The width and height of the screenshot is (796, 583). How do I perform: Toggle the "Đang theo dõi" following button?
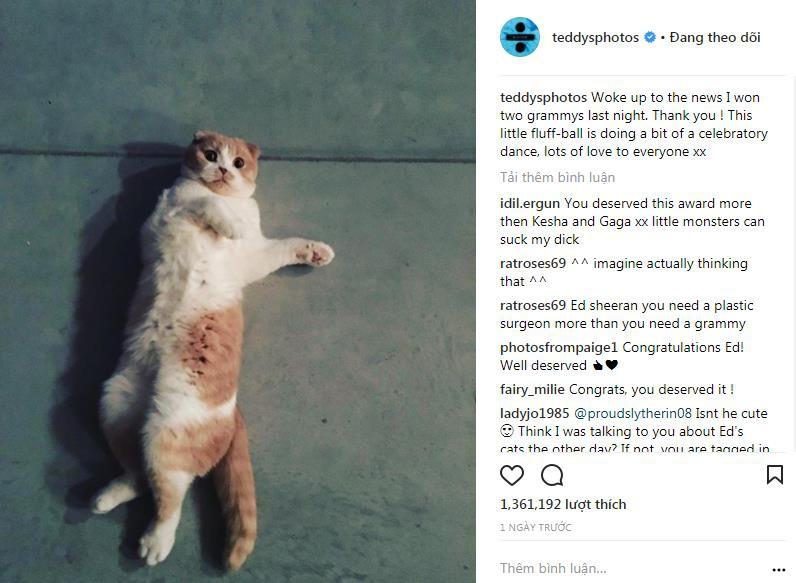click(715, 38)
